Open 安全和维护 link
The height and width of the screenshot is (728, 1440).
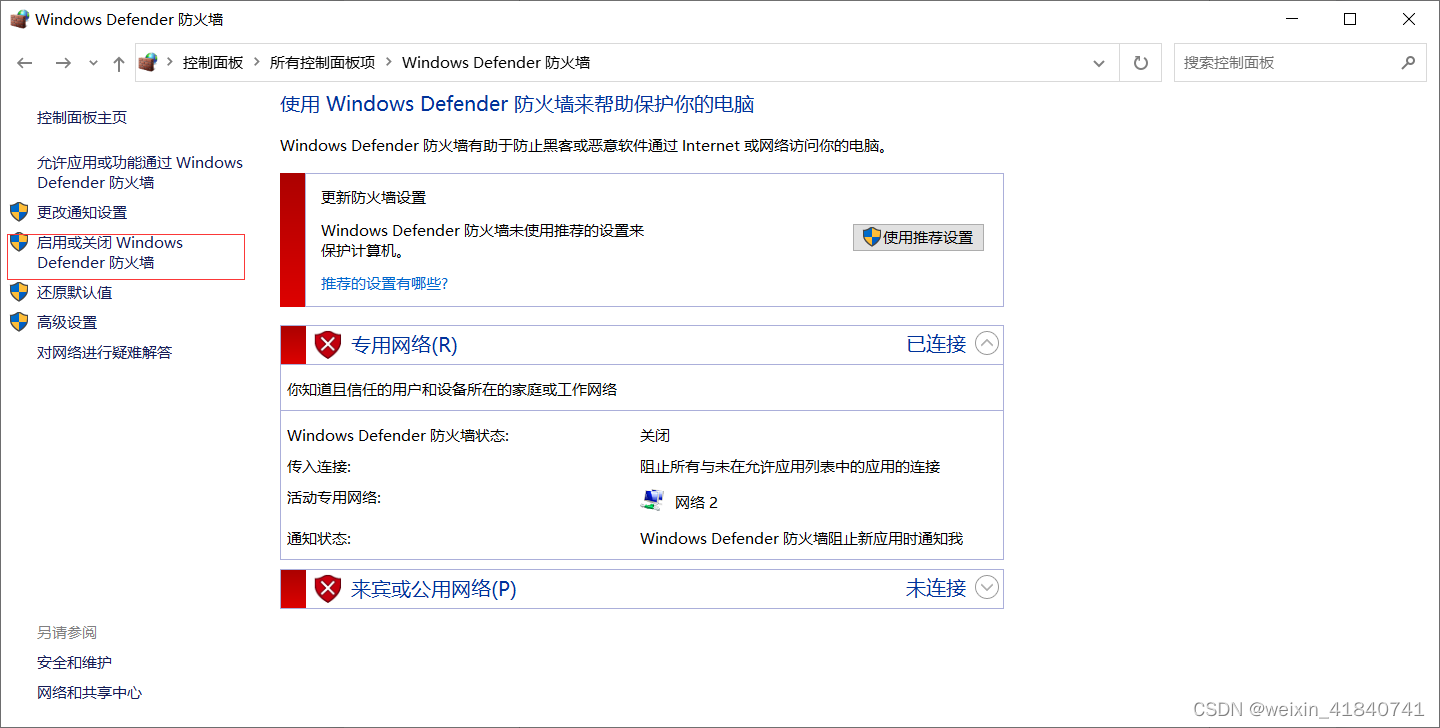click(x=75, y=662)
